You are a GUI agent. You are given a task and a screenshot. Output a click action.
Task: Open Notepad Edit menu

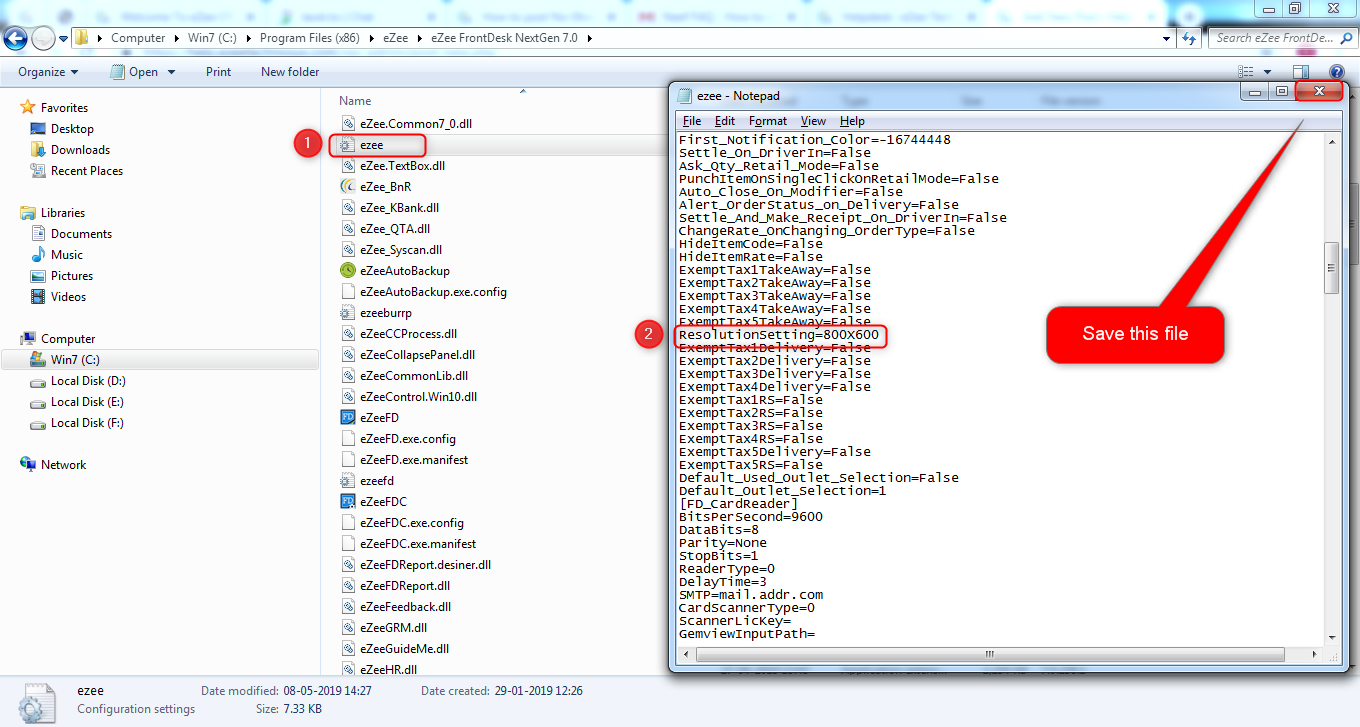(724, 121)
